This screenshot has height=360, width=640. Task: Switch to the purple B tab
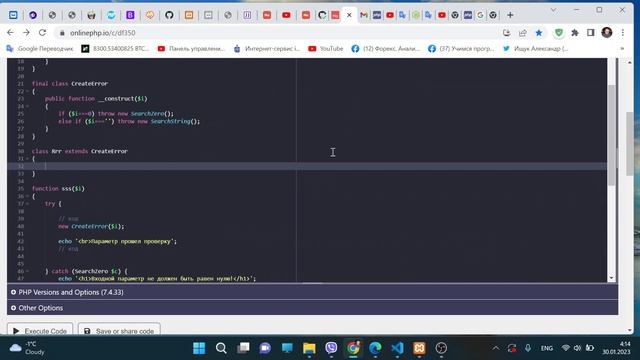click(x=130, y=15)
